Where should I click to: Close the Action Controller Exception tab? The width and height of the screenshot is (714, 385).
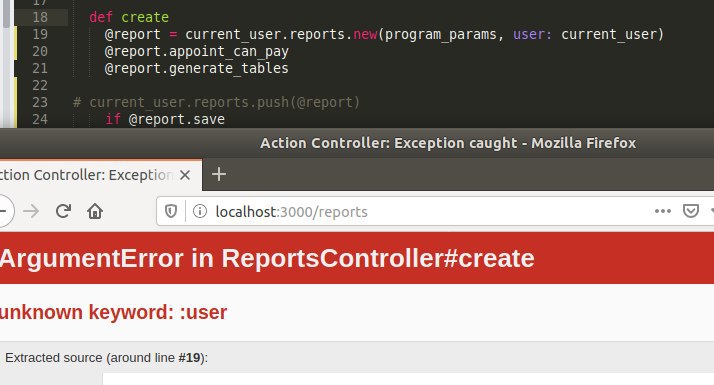point(185,175)
